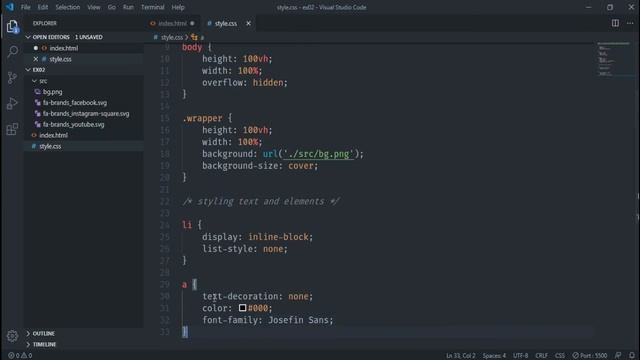
Task: Click the #000 color swatch on line 31
Action: (x=242, y=308)
